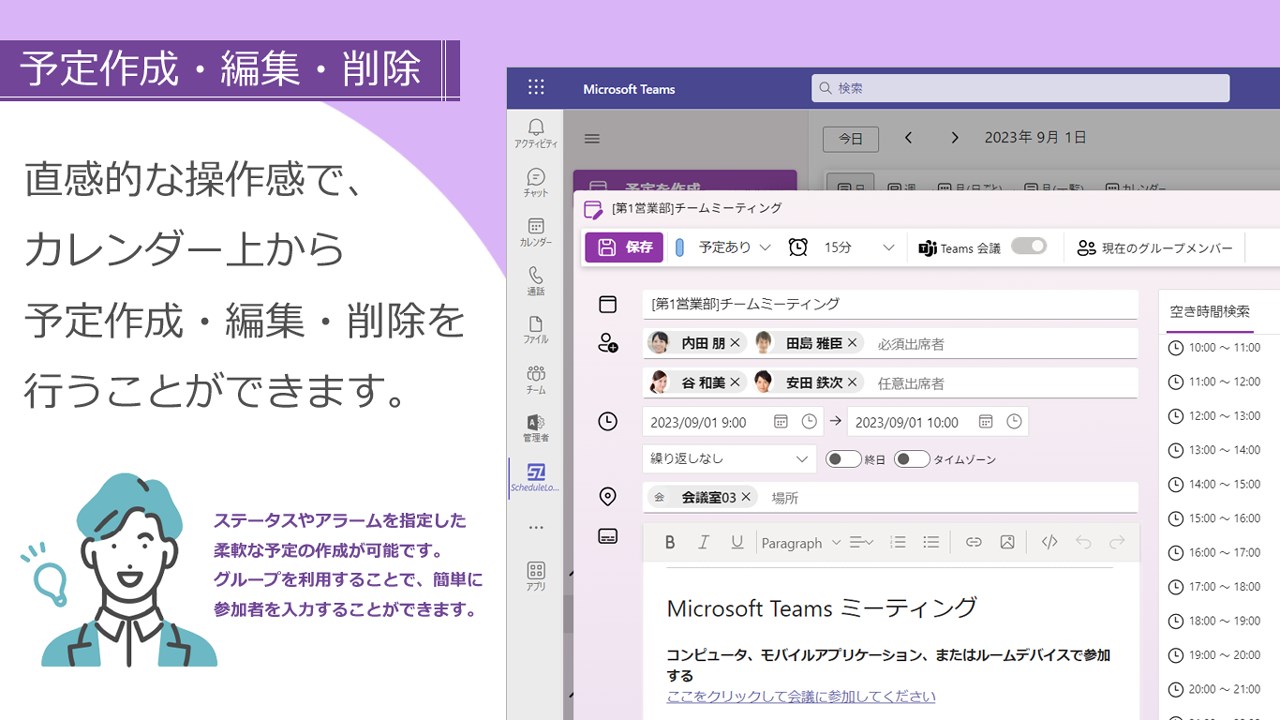1280x720 pixels.
Task: Open the start time clock picker
Action: 809,422
